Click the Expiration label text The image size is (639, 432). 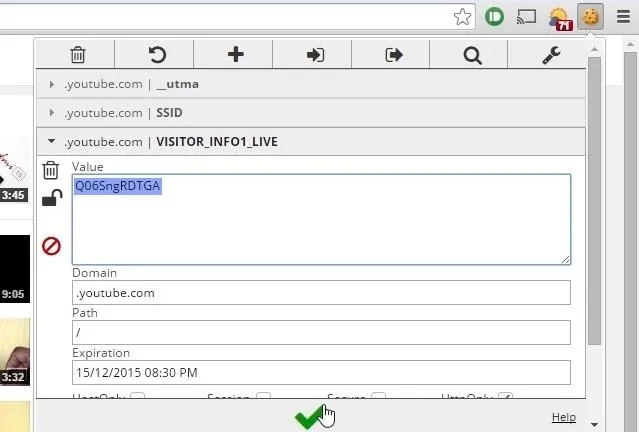(x=101, y=353)
